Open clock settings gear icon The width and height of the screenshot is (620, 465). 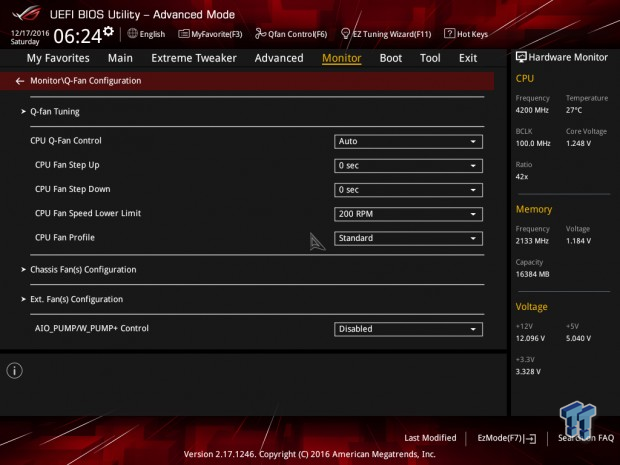(x=108, y=31)
